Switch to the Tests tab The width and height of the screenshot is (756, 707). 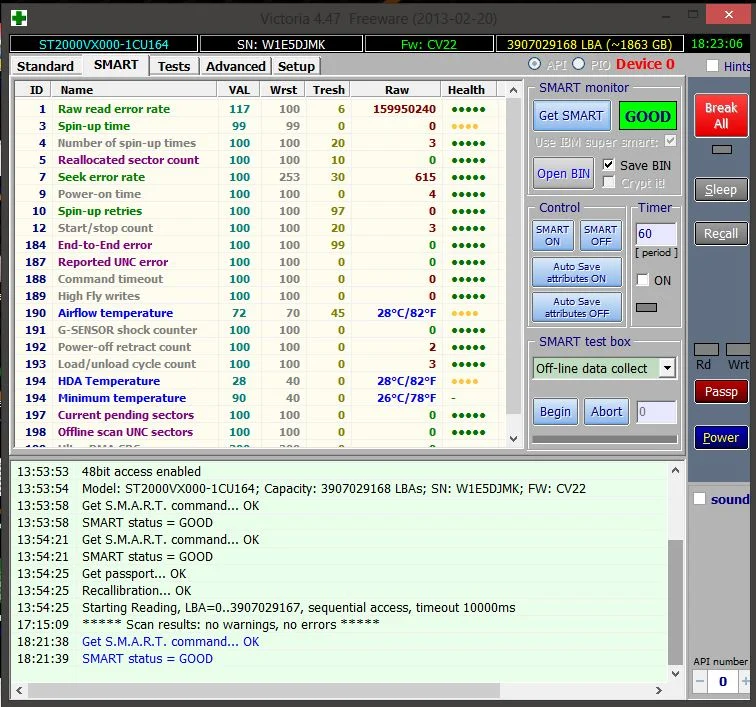click(173, 66)
